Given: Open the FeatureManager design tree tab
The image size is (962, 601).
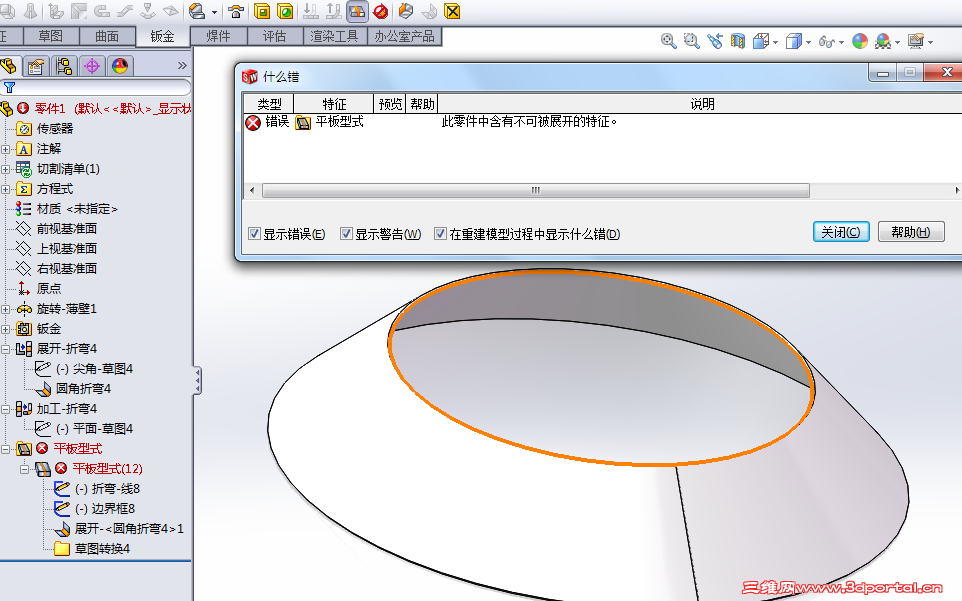Looking at the screenshot, I should [x=9, y=66].
